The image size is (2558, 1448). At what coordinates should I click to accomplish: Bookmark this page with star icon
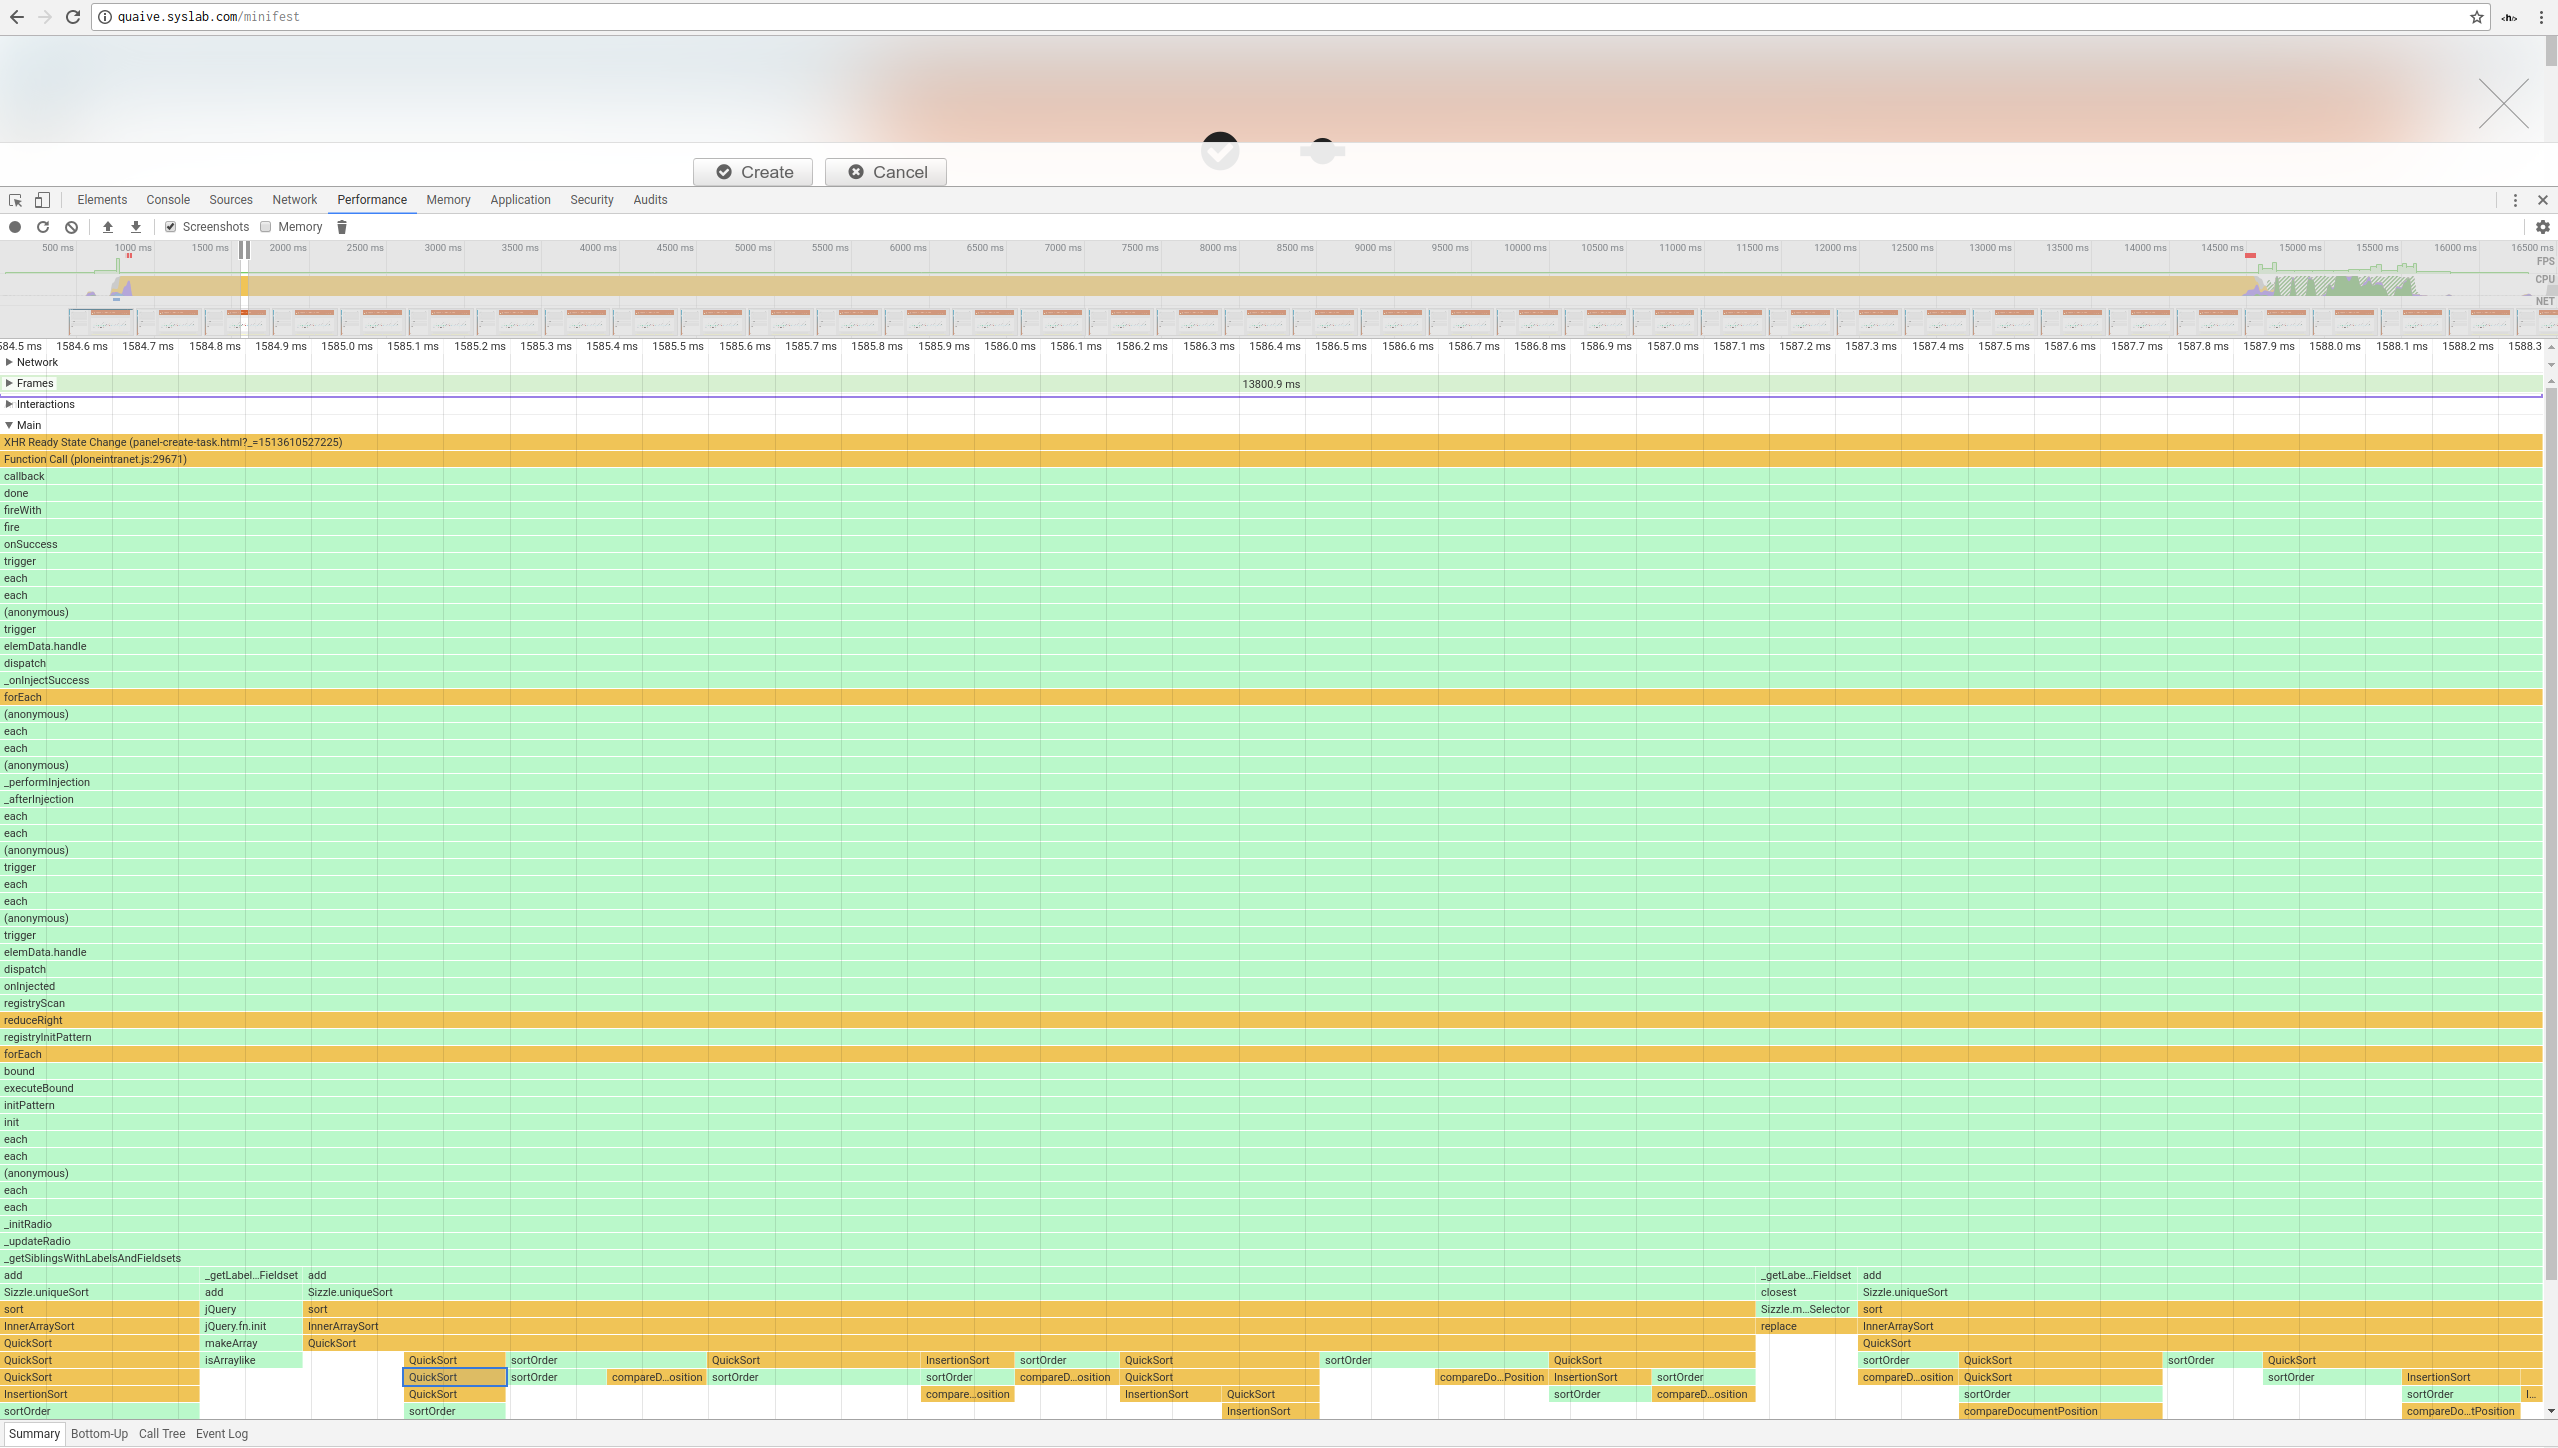coord(2477,17)
